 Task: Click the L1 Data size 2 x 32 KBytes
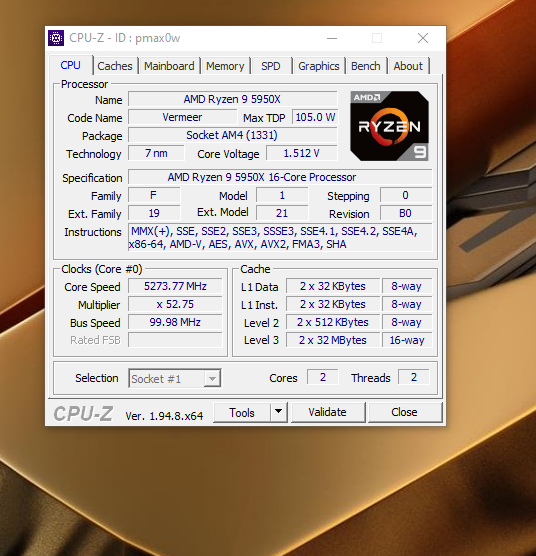[x=333, y=286]
